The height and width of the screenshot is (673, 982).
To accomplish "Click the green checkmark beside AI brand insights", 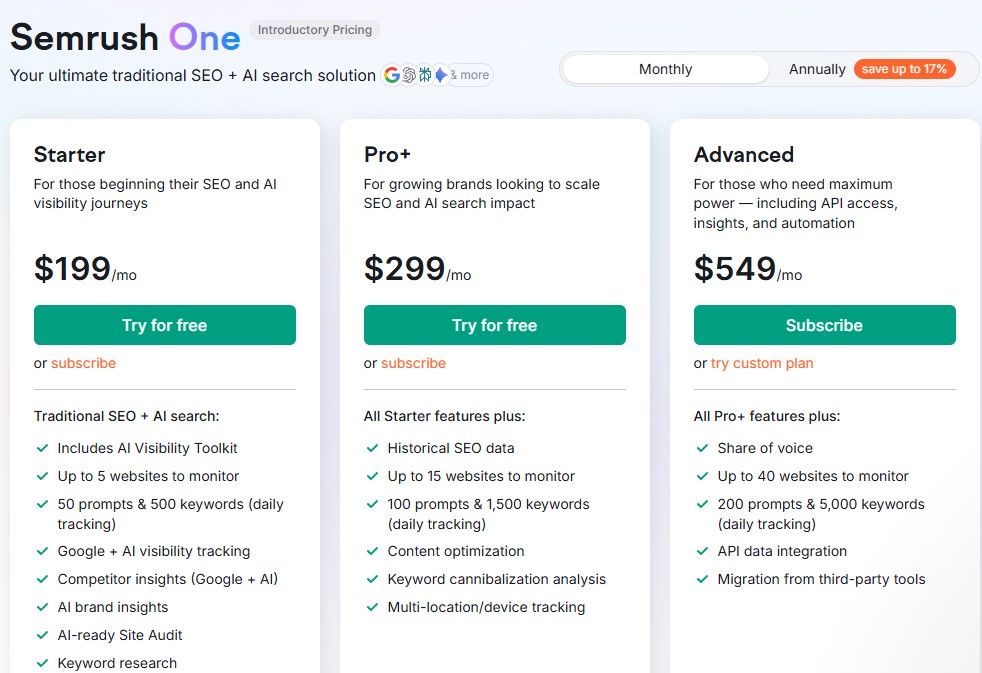I will [x=43, y=607].
